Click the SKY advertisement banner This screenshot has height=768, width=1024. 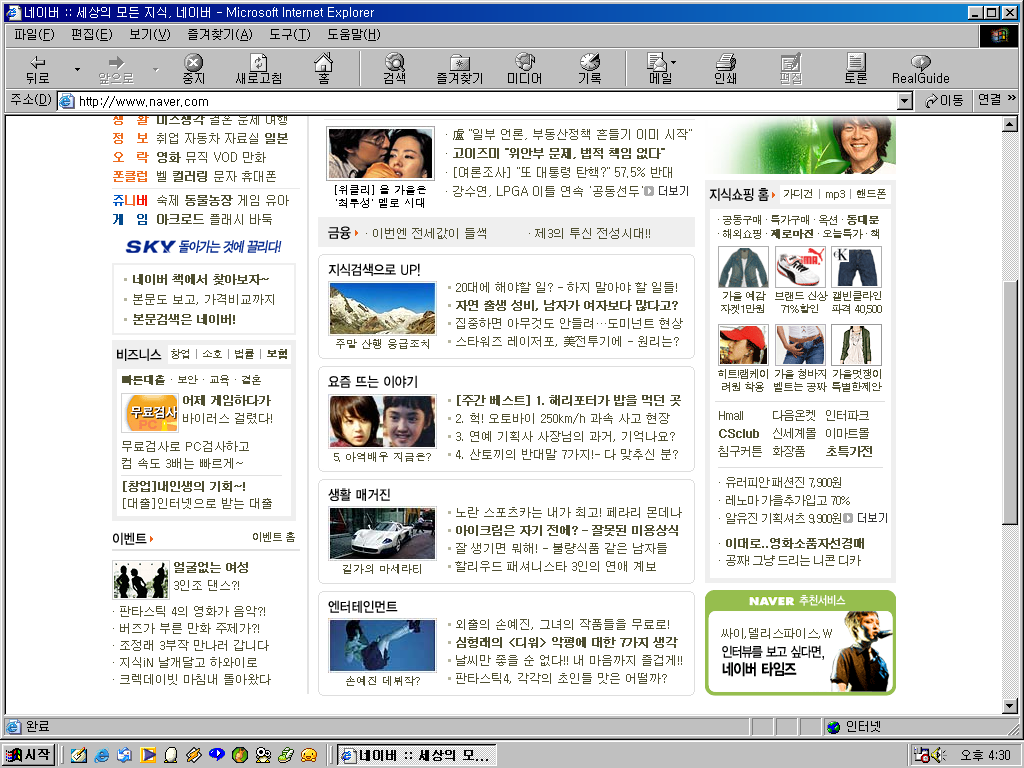click(203, 246)
